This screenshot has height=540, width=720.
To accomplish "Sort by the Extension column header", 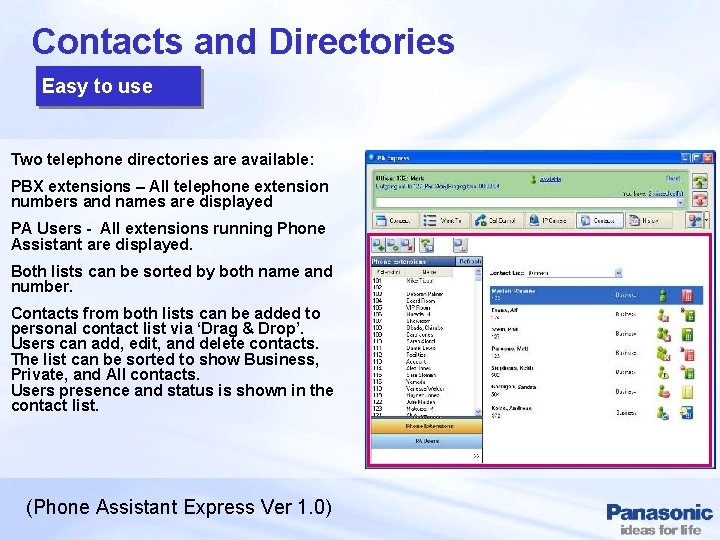I will pyautogui.click(x=388, y=272).
